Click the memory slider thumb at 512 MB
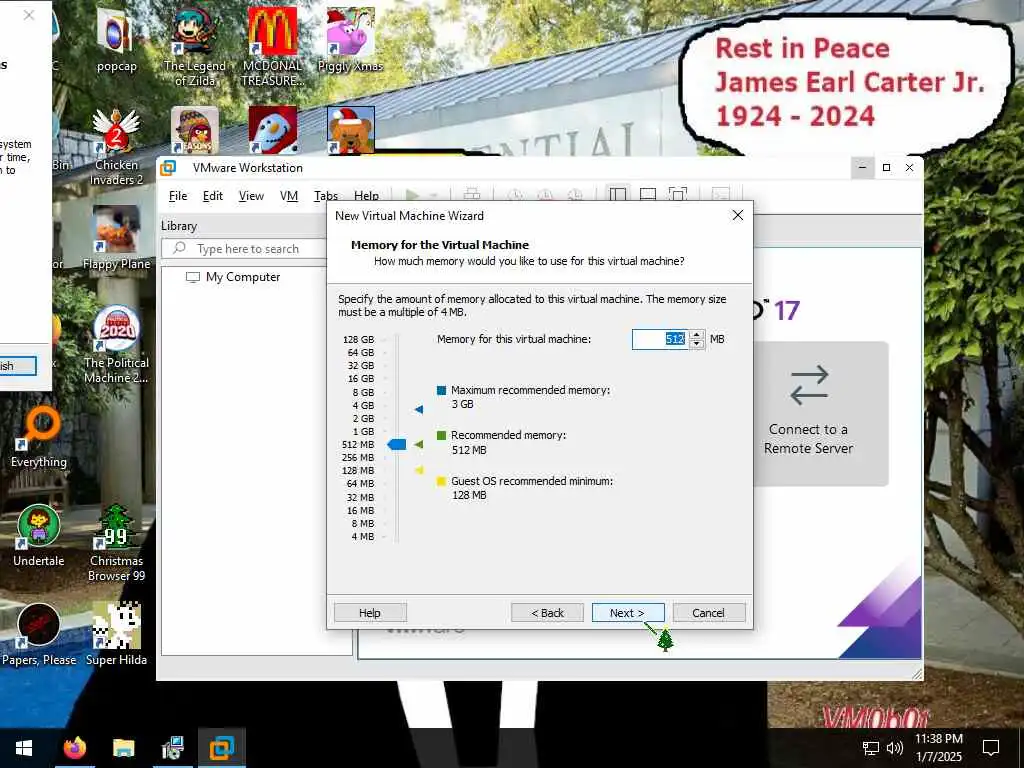 tap(396, 444)
